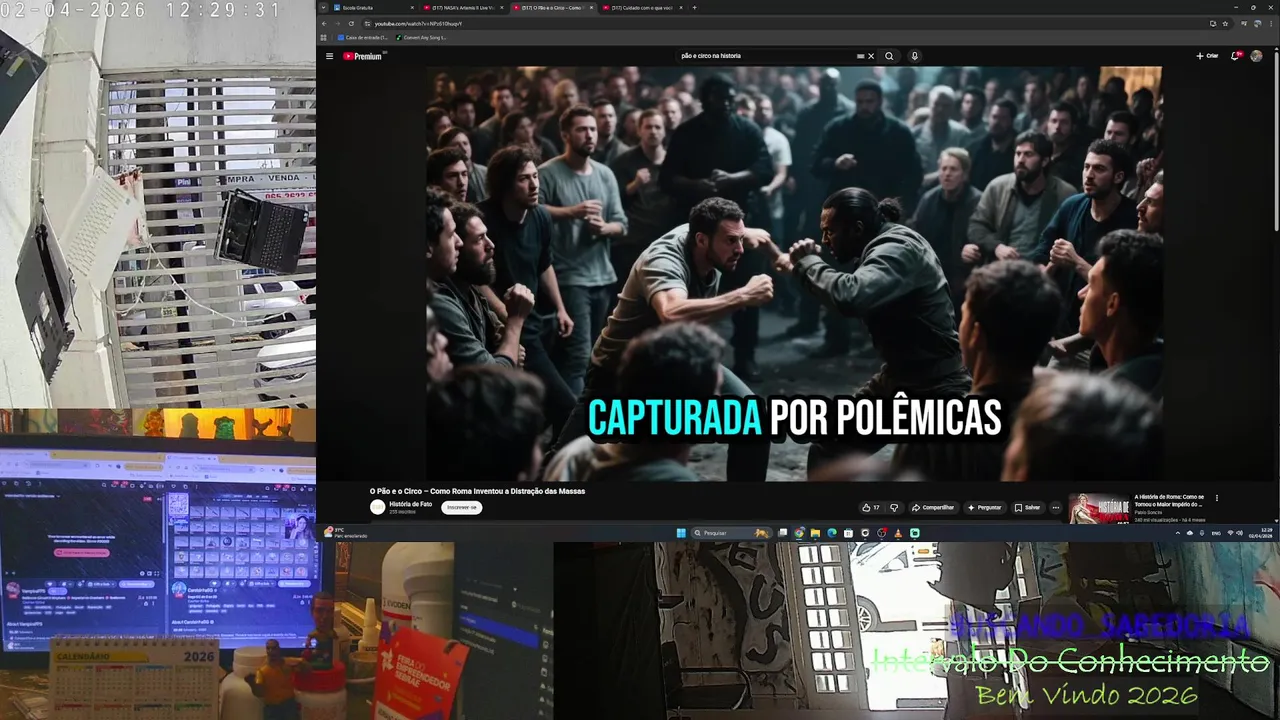Open Convert Any Song bookmark

tap(422, 37)
